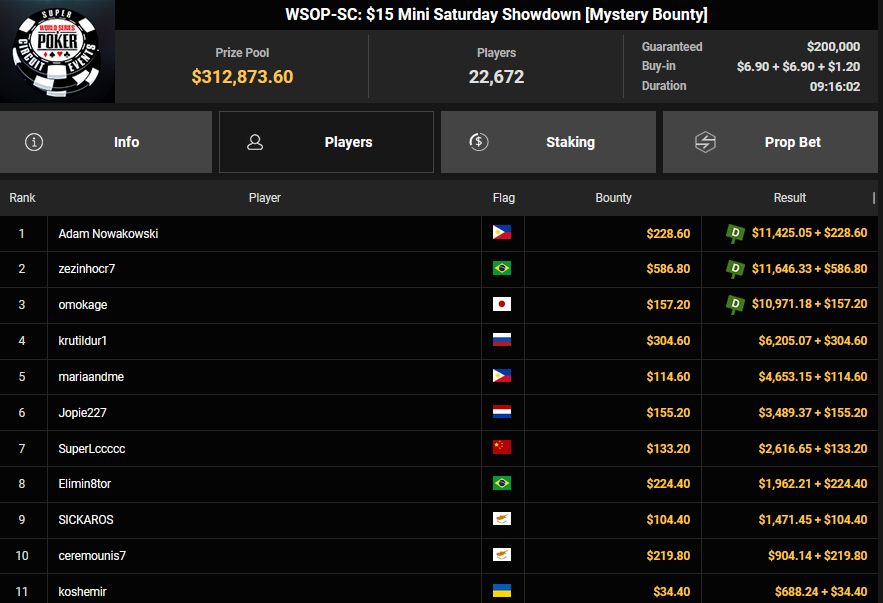Click the WSOP Super Circuit Events logo
The image size is (883, 603).
(x=57, y=52)
